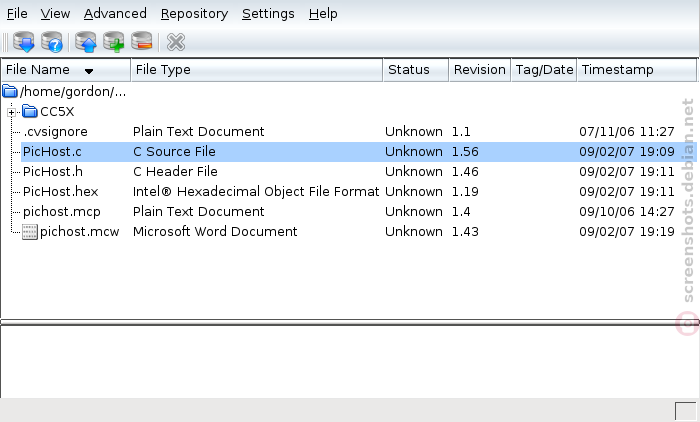The image size is (700, 422).
Task: Click the /home/gordon root folder icon
Action: (10, 92)
